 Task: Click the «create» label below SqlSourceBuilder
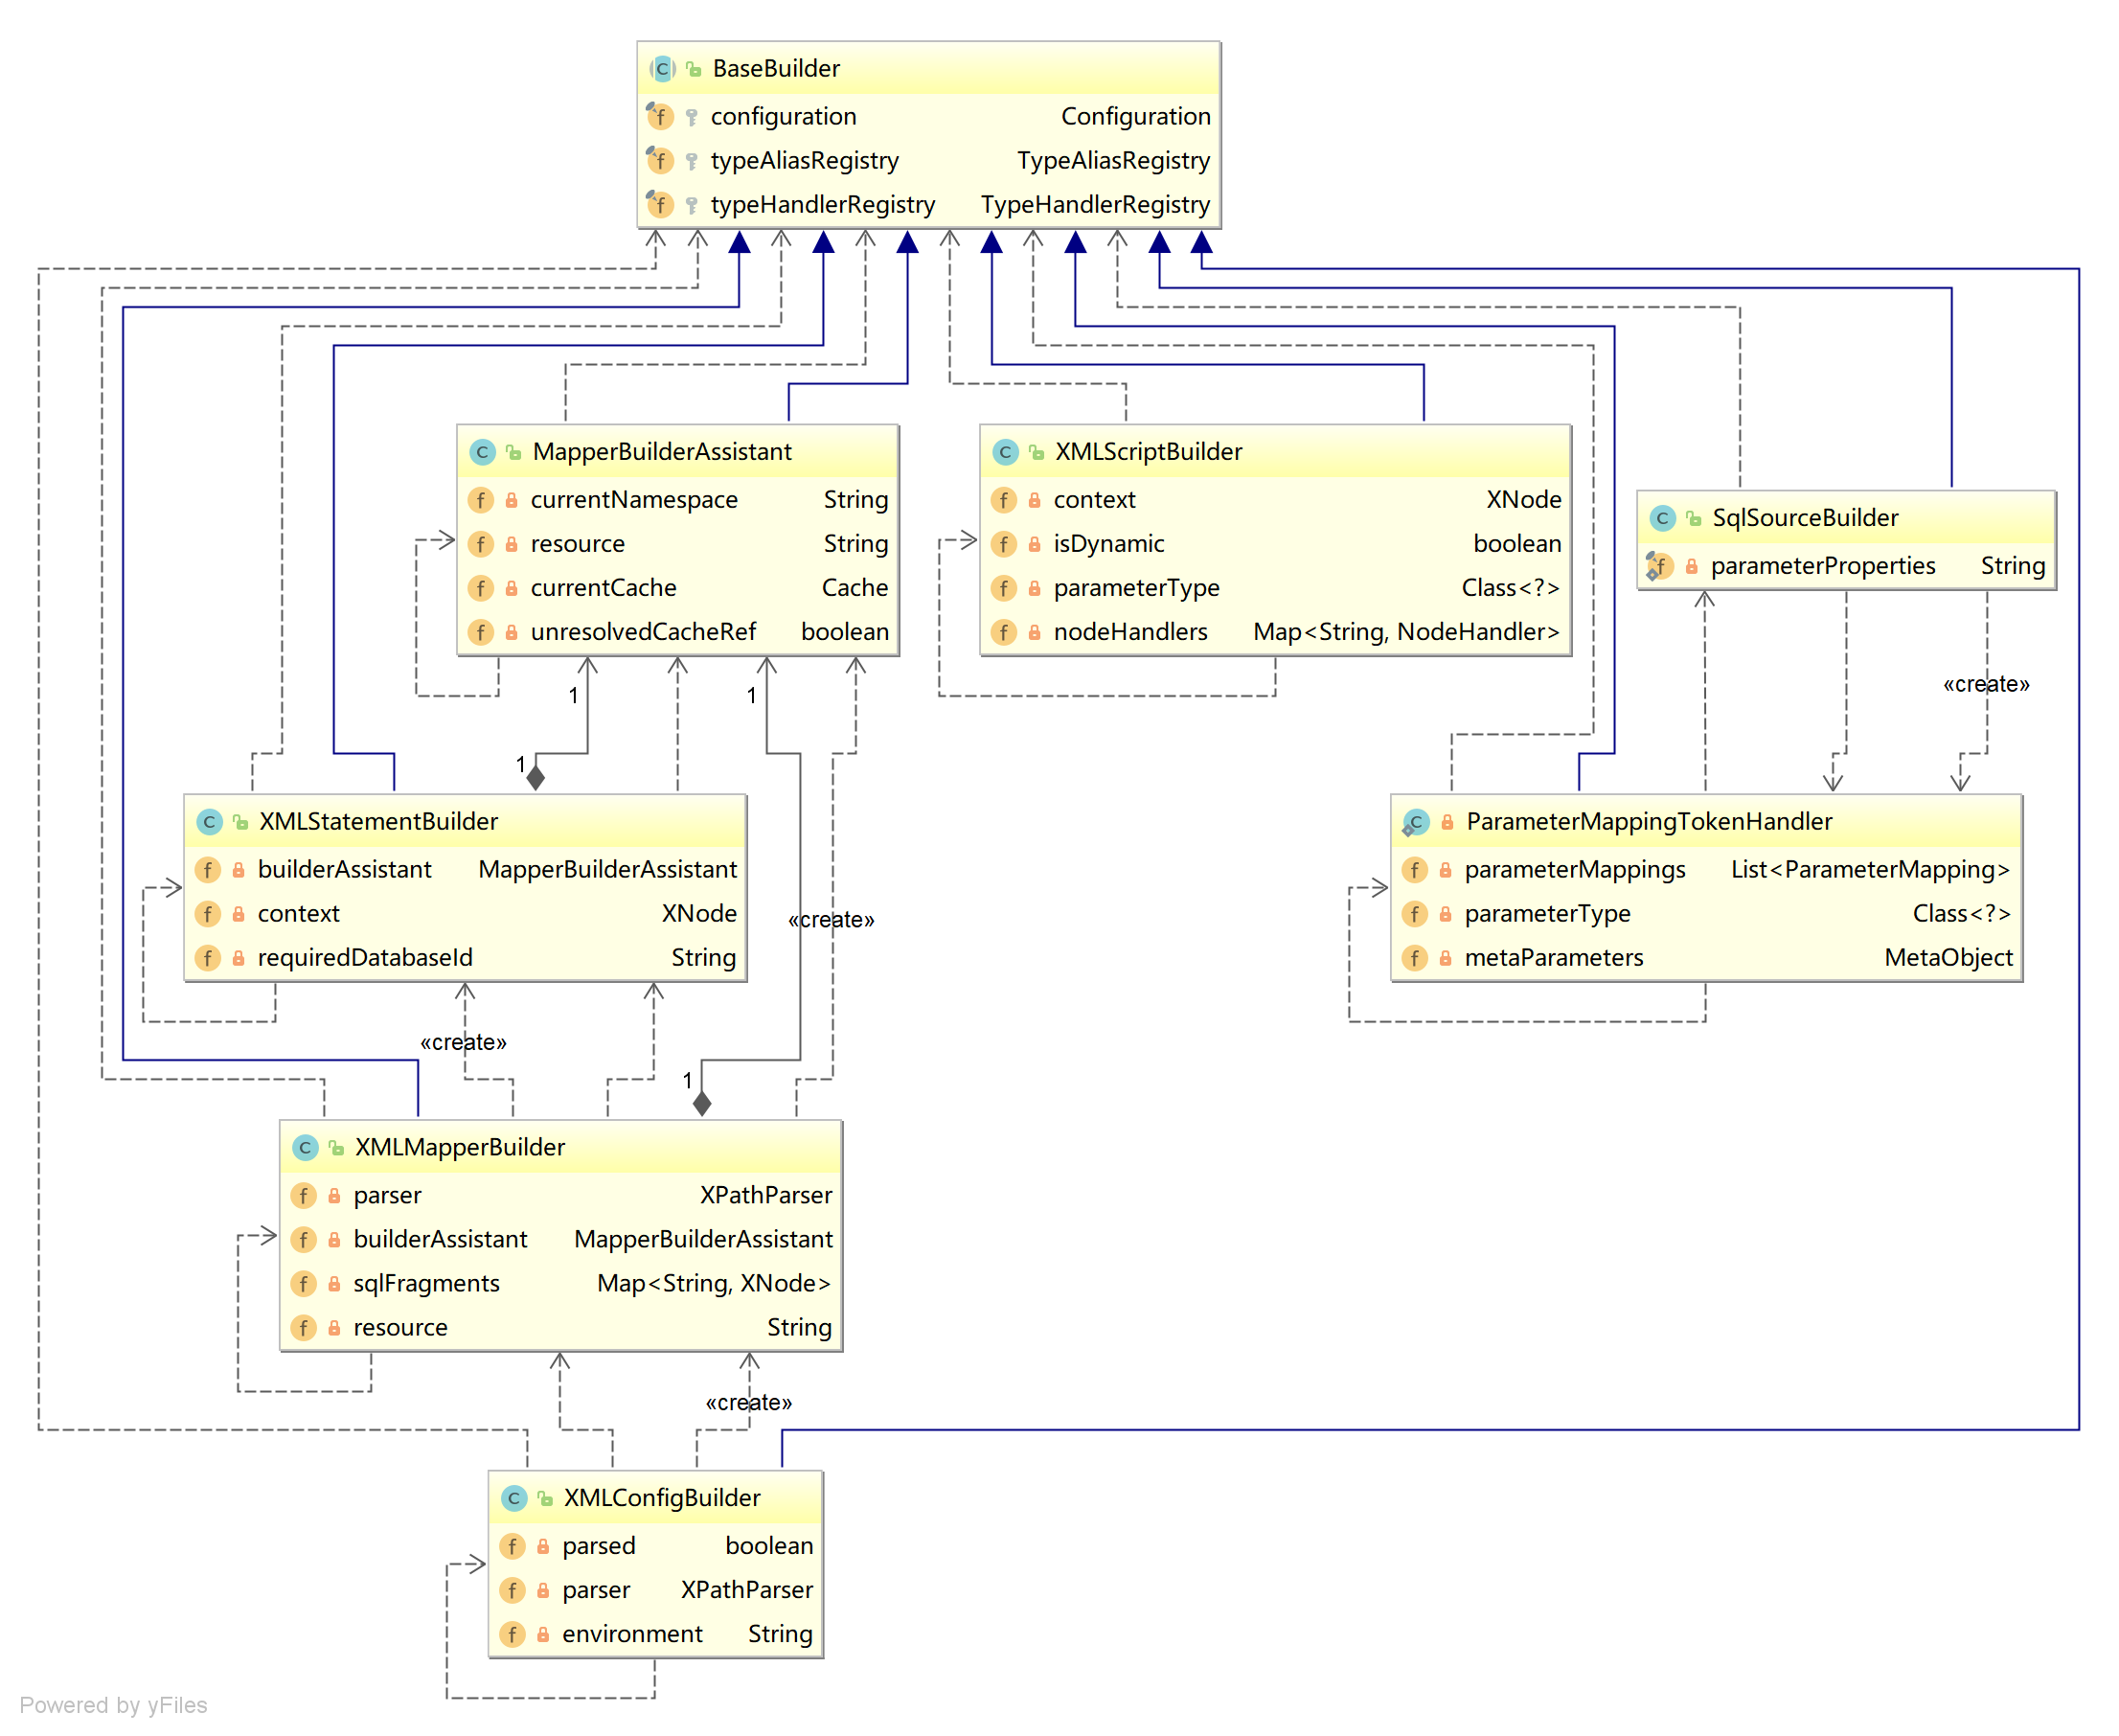point(1985,685)
